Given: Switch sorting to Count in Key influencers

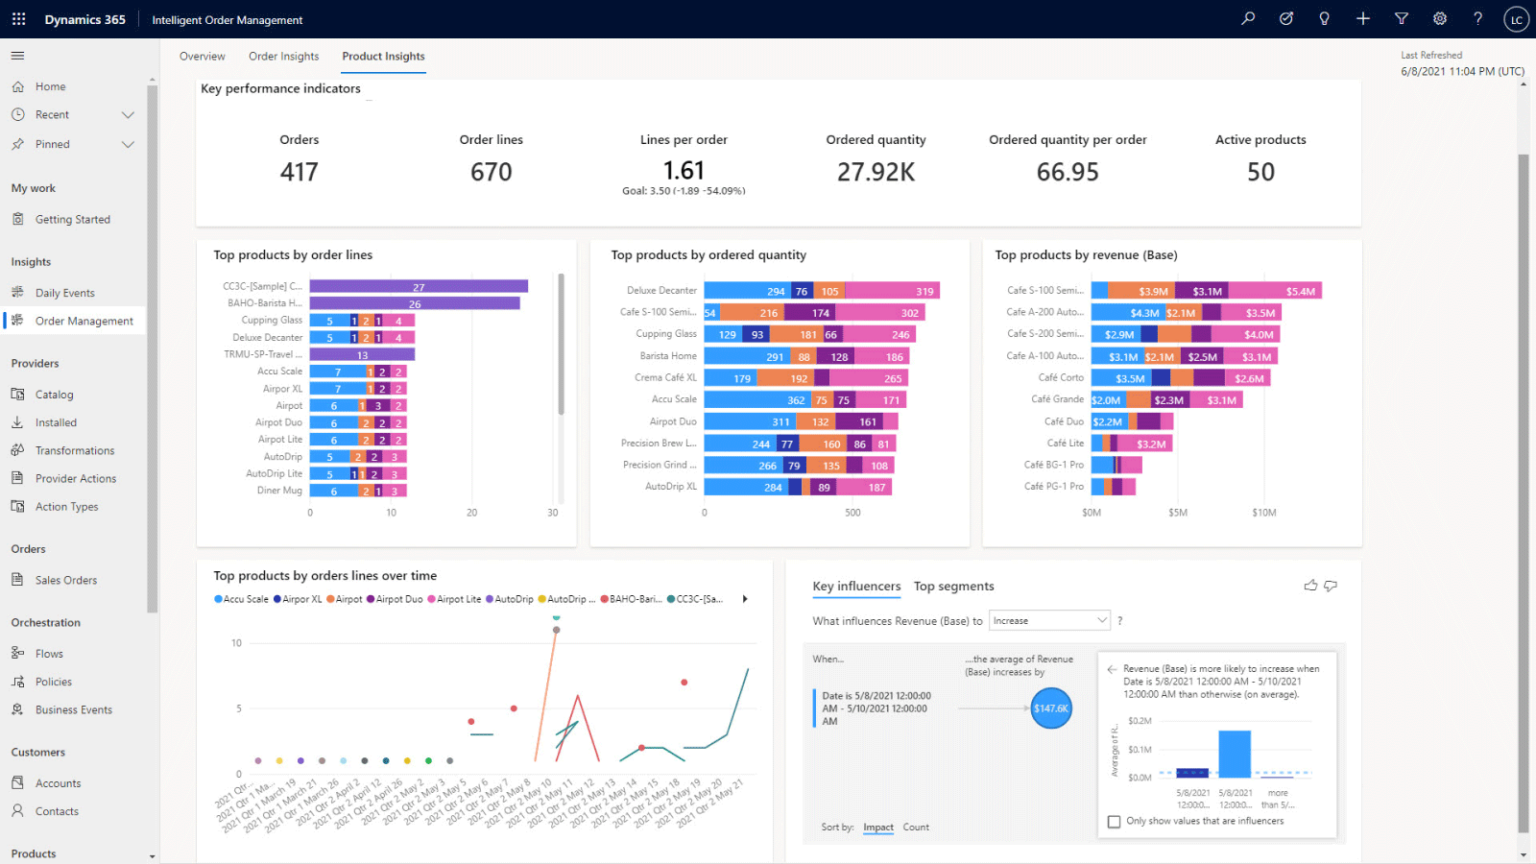Looking at the screenshot, I should coord(916,827).
